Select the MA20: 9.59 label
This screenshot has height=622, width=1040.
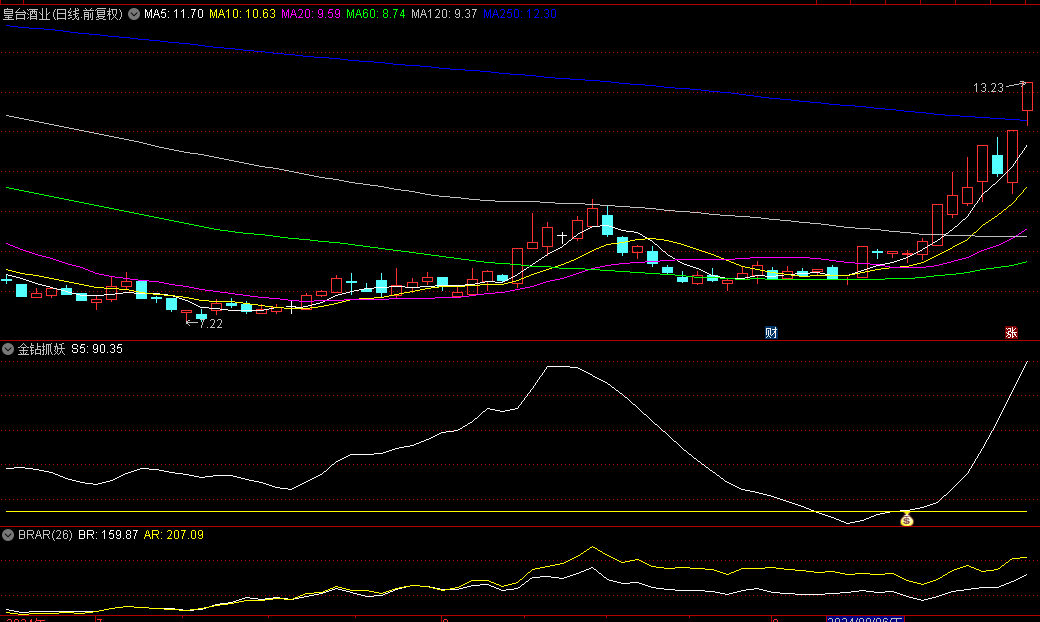point(311,14)
